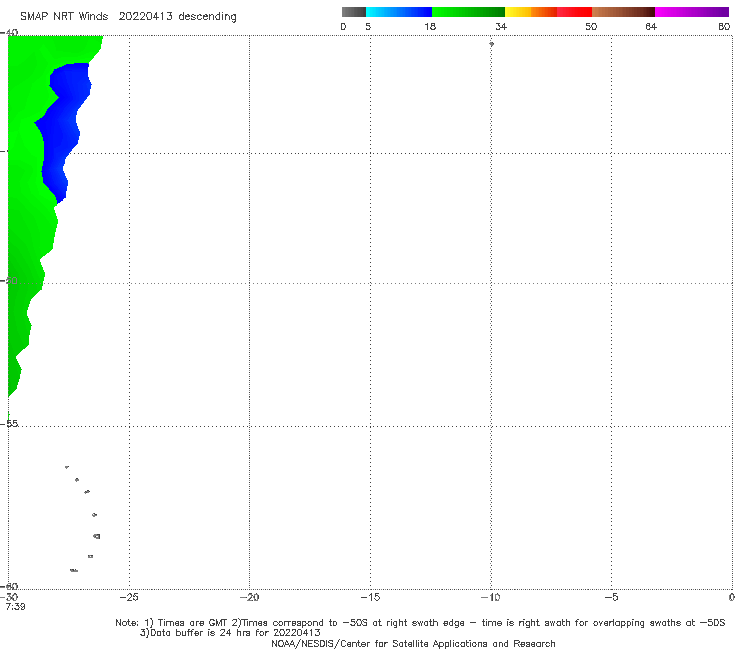This screenshot has width=740, height=650.
Task: Click the color scale label 18
Action: tap(430, 26)
